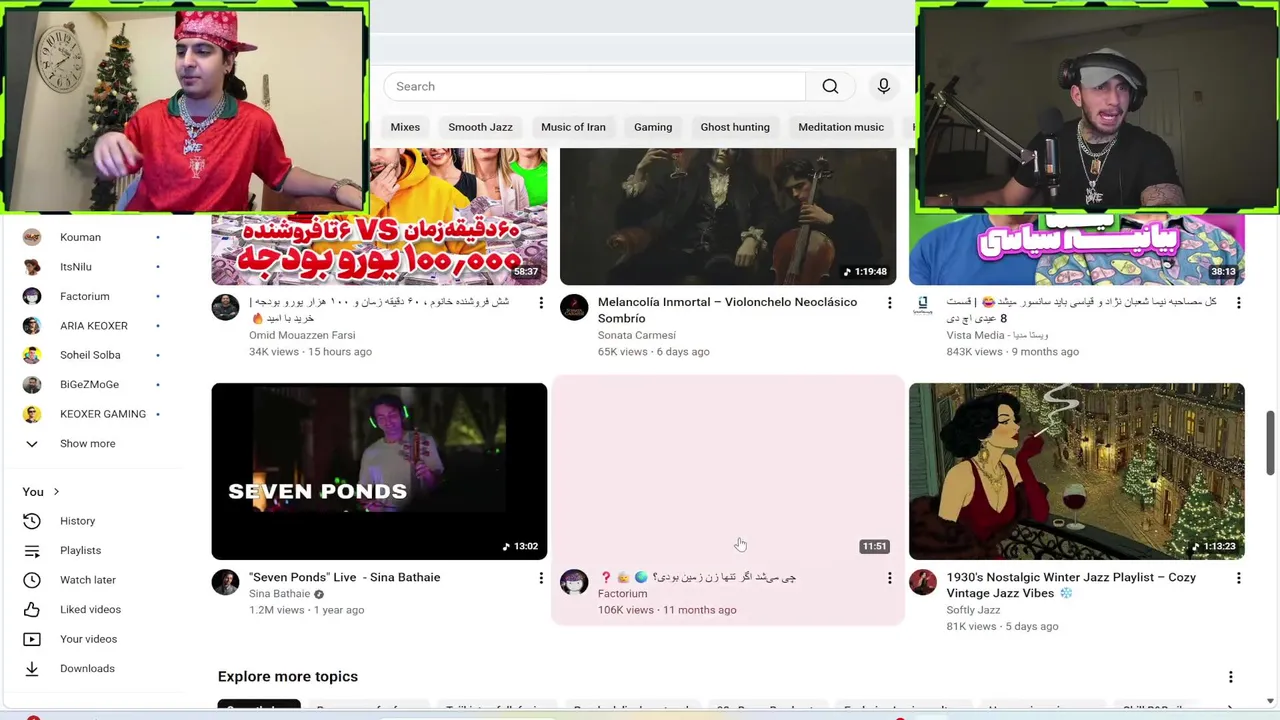Play the cello Melancolía thumbnail
The height and width of the screenshot is (720, 1280).
point(728,216)
